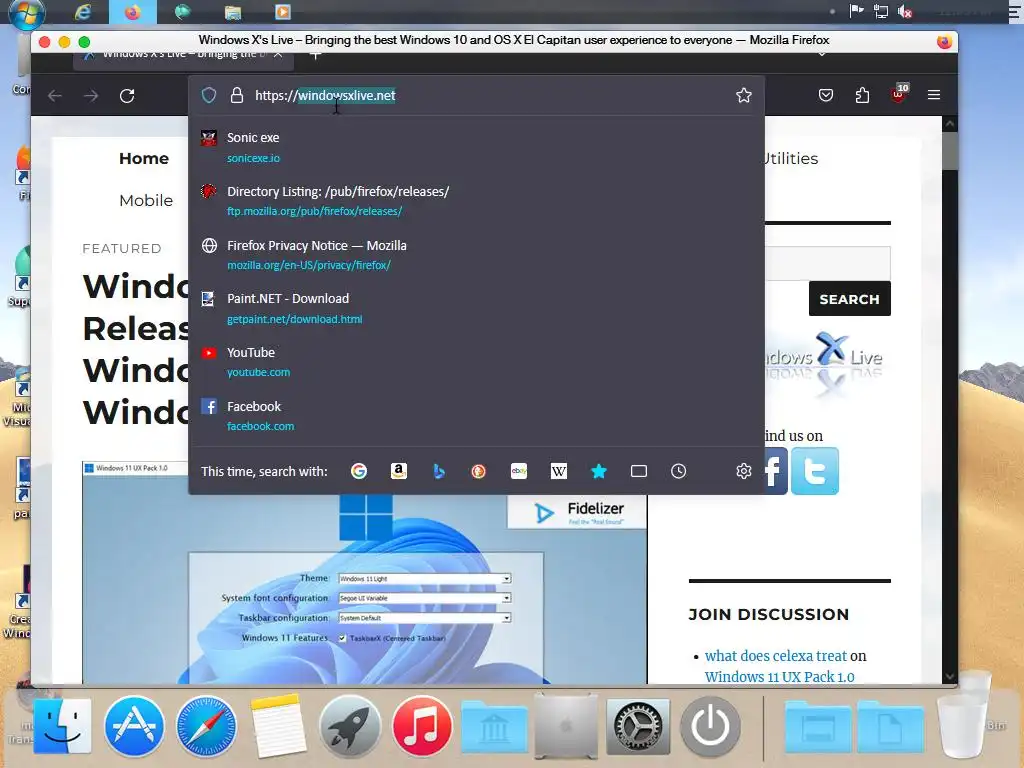Open the Trash bin in dock
Viewport: 1024px width, 768px height.
[962, 725]
